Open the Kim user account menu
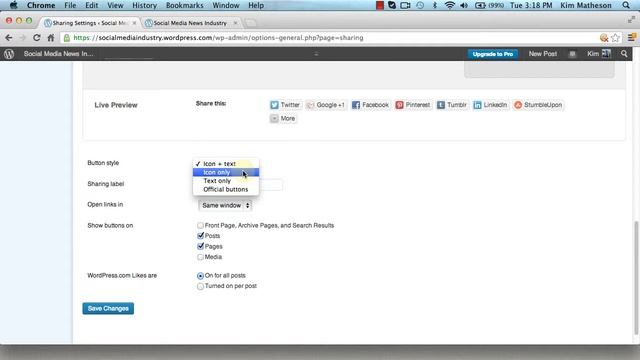640x360 pixels. [599, 53]
